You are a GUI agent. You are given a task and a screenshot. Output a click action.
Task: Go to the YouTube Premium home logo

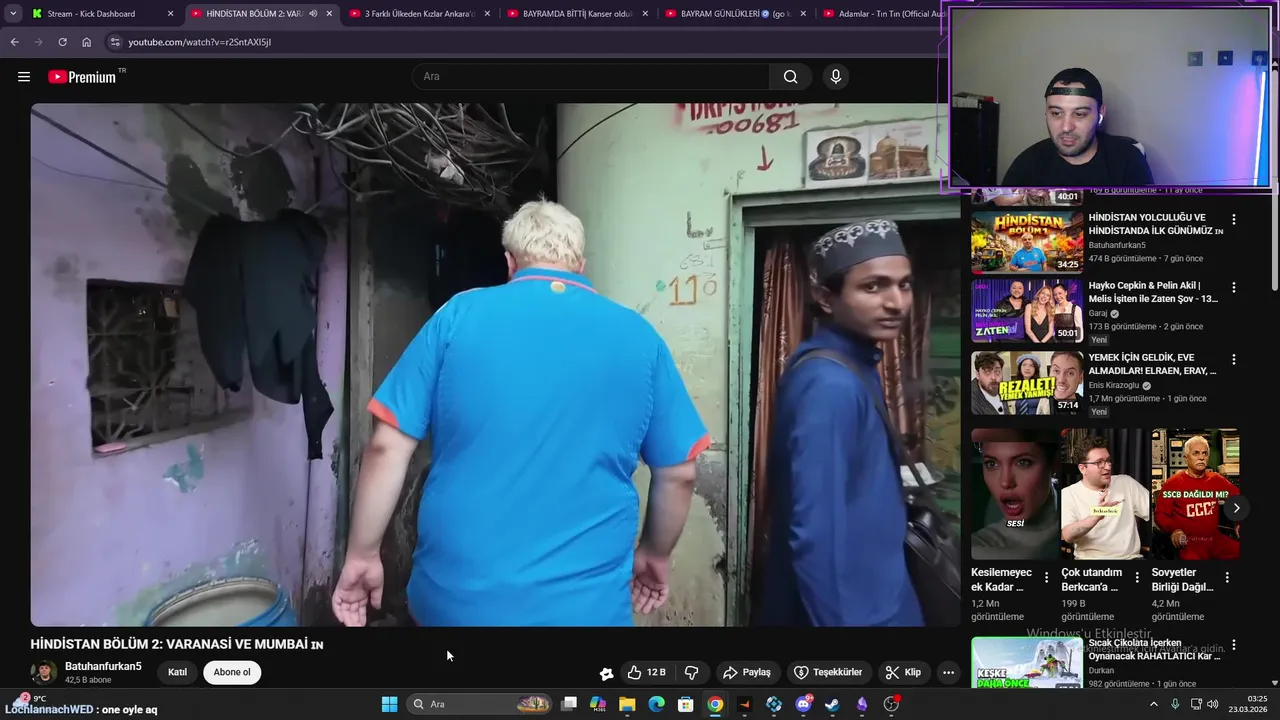(83, 77)
